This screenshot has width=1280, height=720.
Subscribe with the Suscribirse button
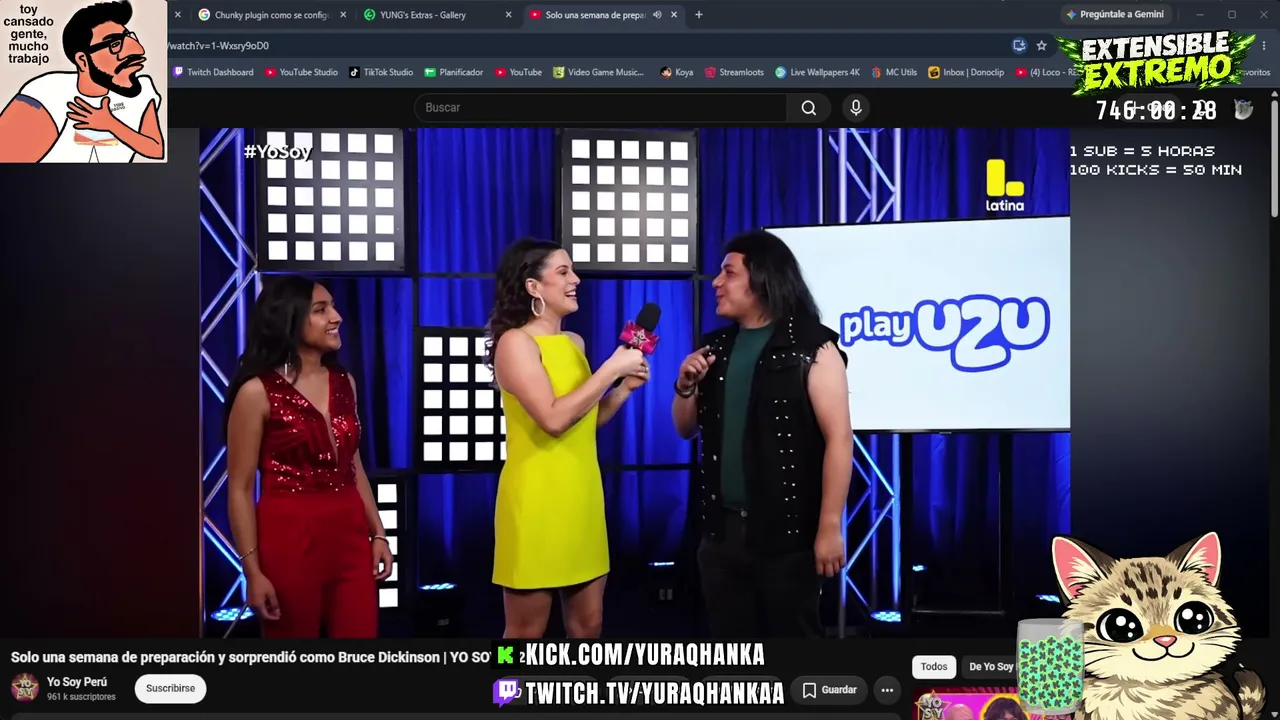point(170,688)
